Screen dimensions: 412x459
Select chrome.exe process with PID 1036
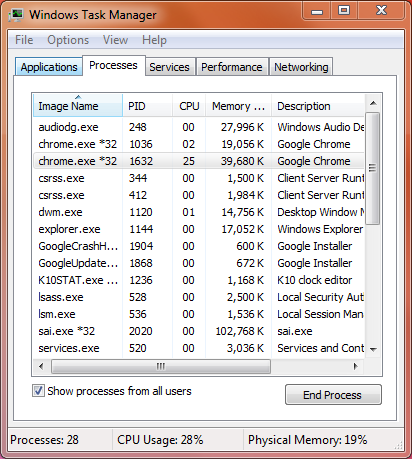(x=199, y=144)
